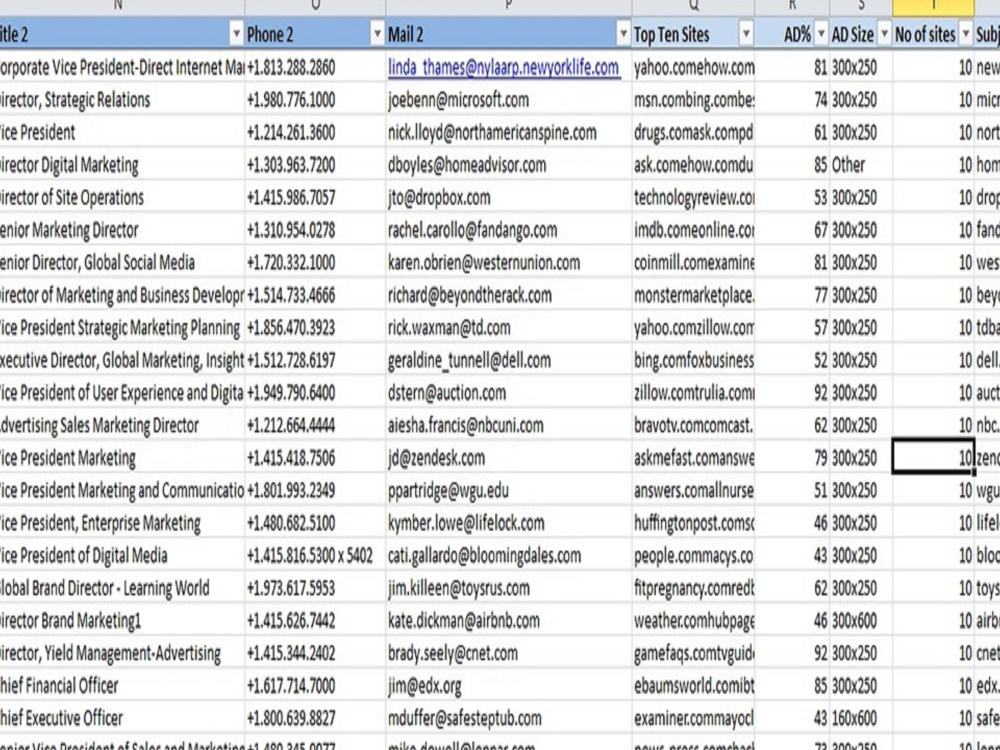Select cell karen.obrien@westernunion.com
Image resolution: width=1000 pixels, height=750 pixels.
coord(508,262)
